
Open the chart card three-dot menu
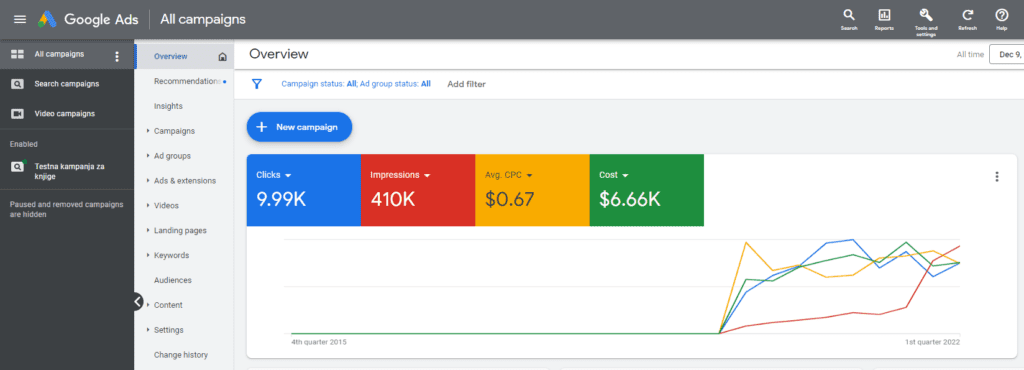(x=997, y=176)
